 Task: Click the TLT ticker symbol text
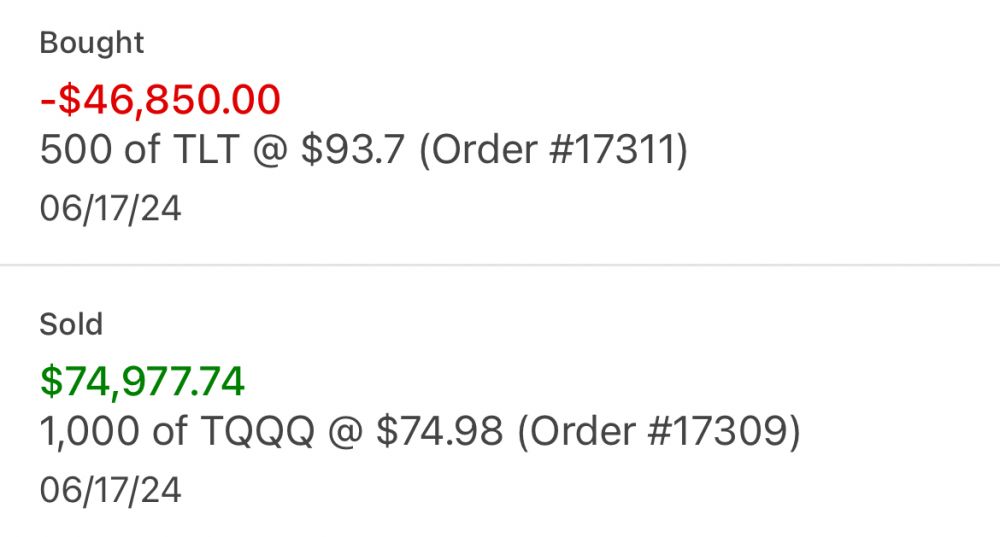click(206, 149)
